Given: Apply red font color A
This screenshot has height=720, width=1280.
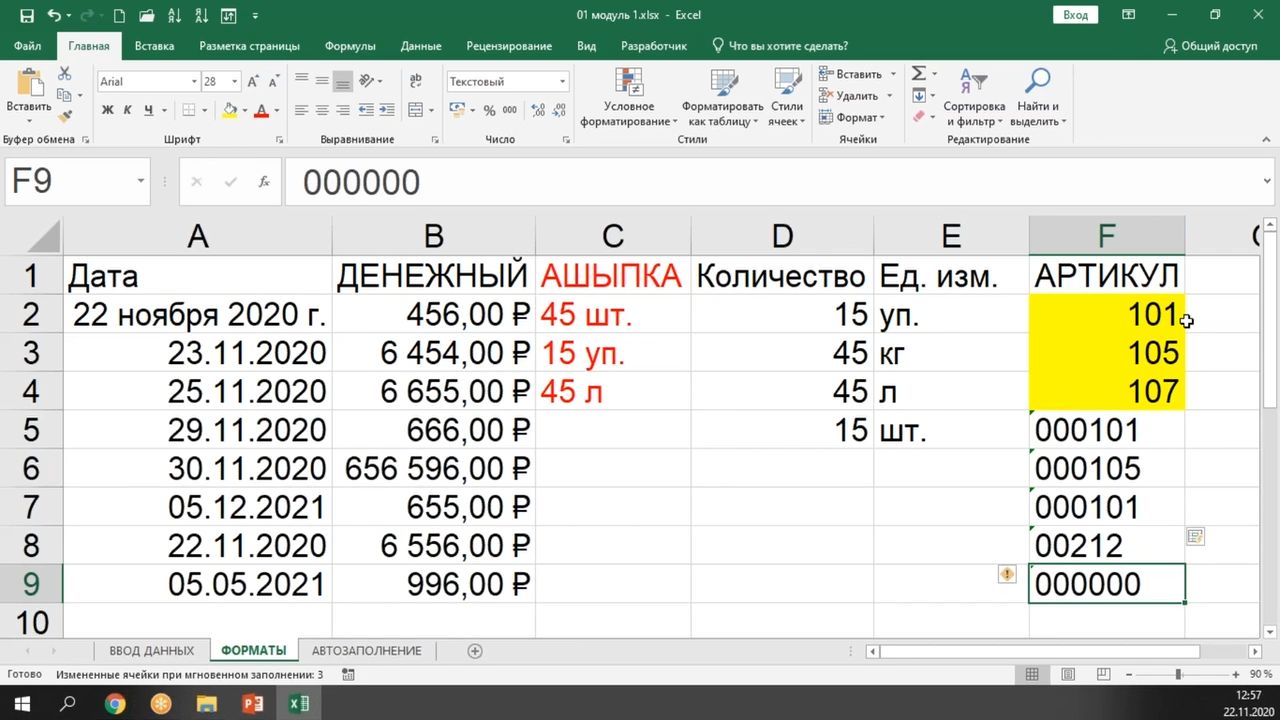Looking at the screenshot, I should pos(262,110).
